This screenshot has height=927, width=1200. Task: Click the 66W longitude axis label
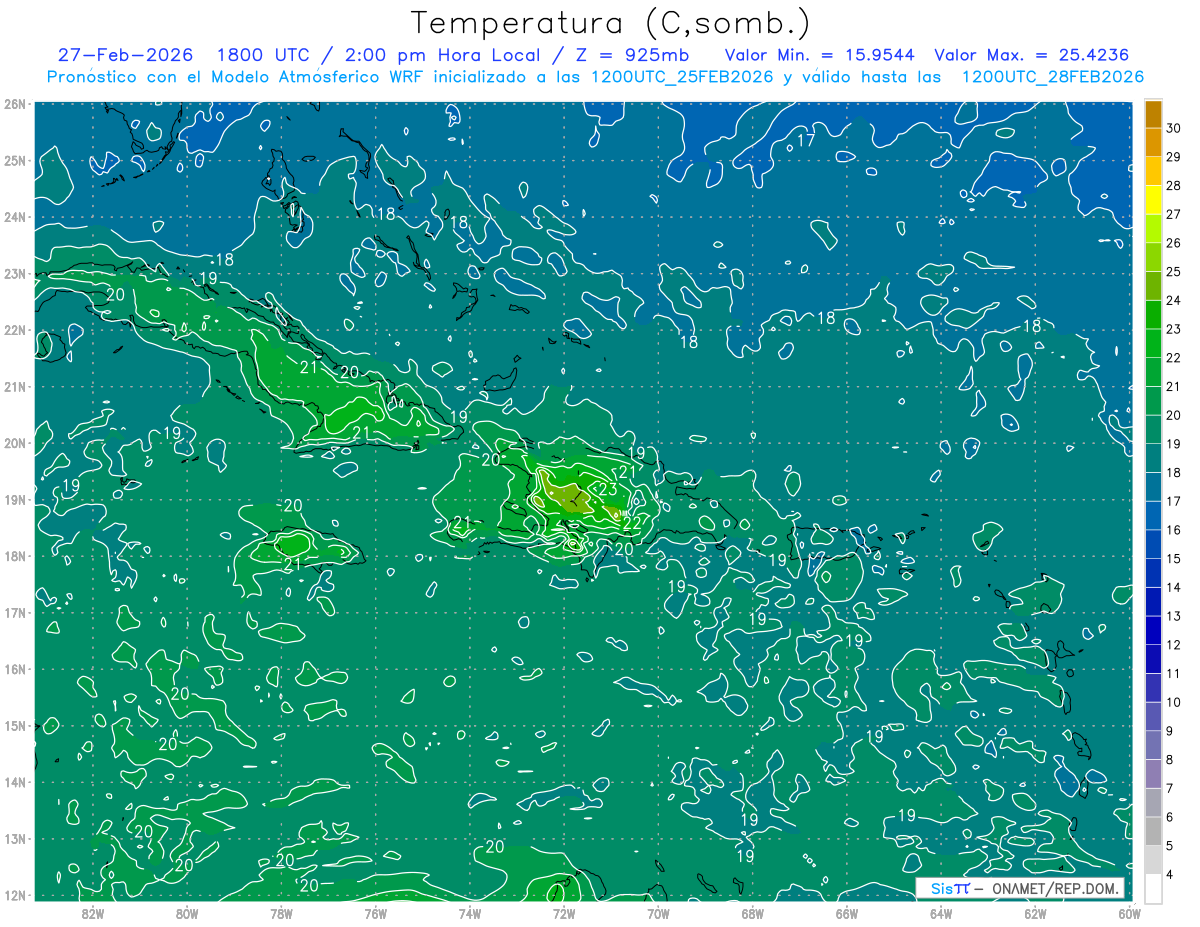(x=846, y=912)
